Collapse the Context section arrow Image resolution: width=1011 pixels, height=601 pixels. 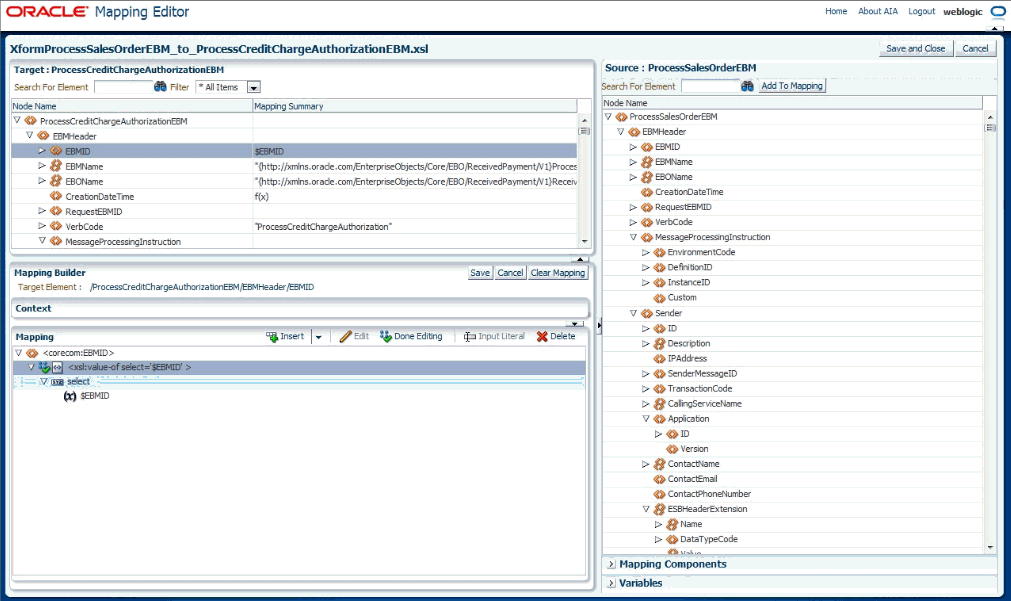coord(574,324)
